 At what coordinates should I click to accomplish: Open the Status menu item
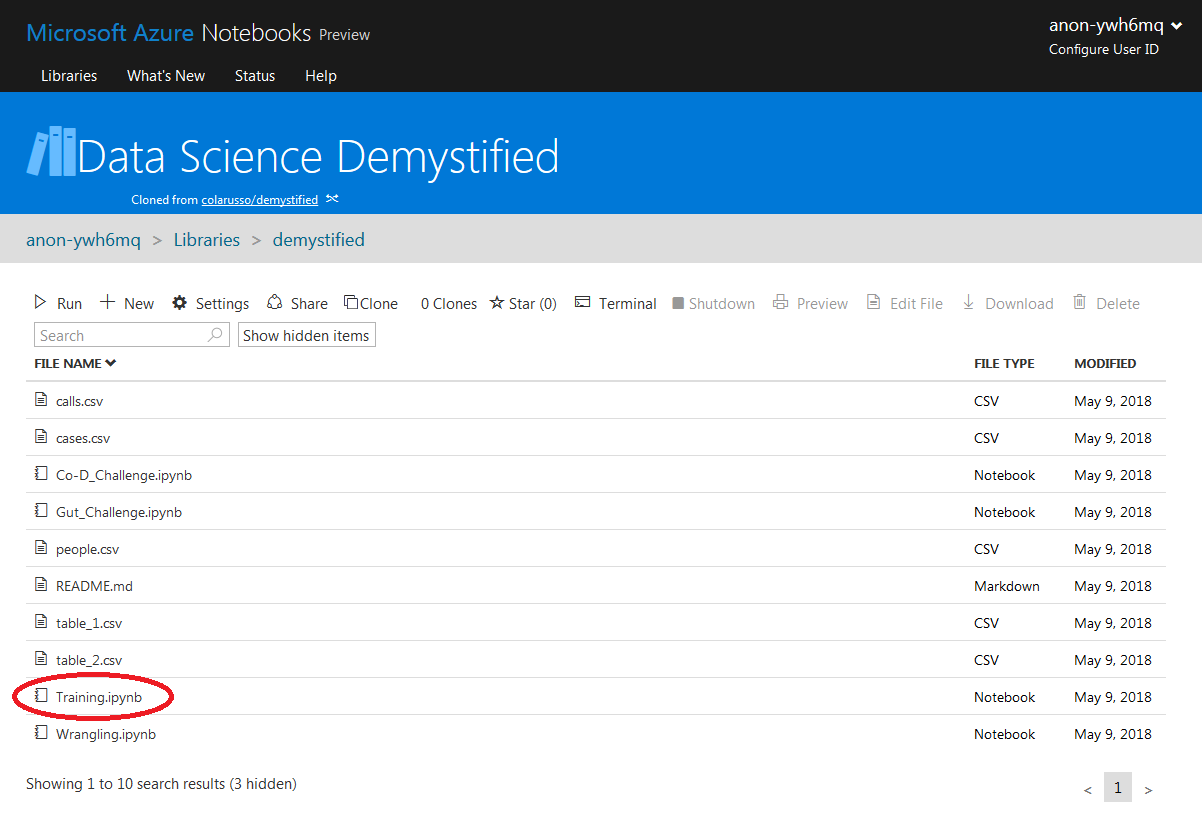pyautogui.click(x=255, y=76)
